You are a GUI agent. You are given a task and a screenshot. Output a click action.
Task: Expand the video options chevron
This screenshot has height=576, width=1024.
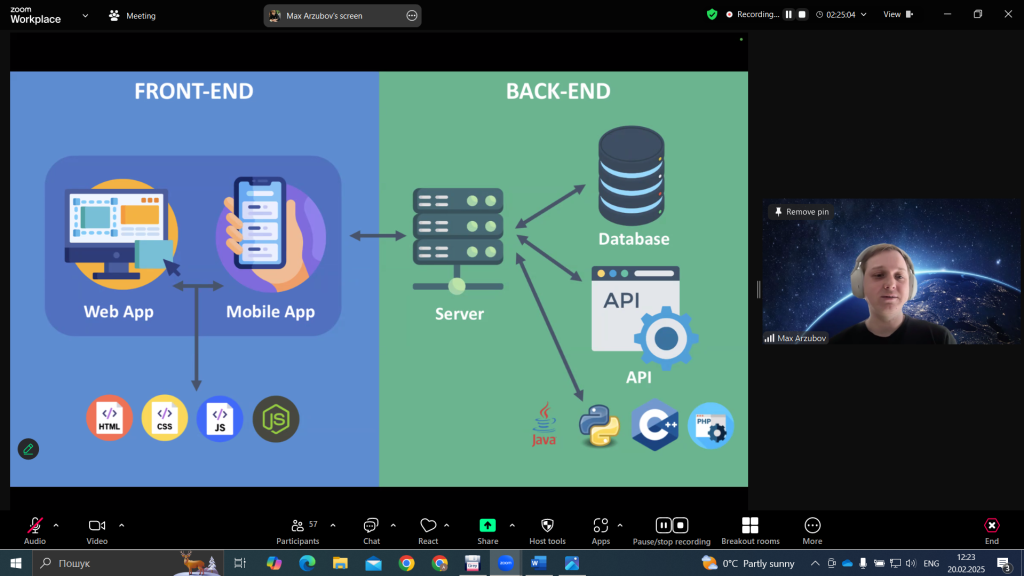point(122,525)
